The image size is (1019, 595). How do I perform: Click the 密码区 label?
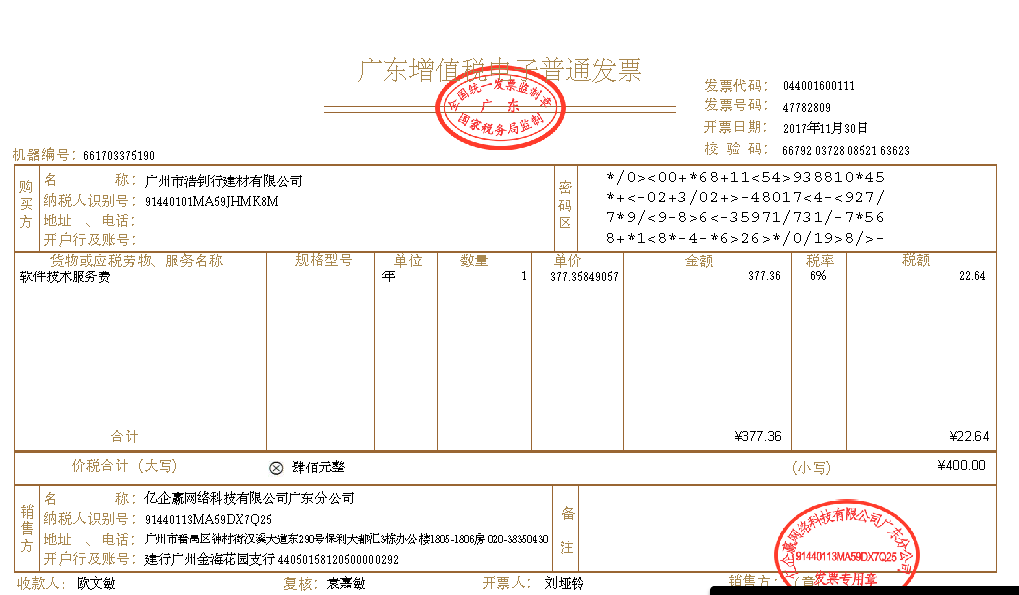tap(565, 205)
